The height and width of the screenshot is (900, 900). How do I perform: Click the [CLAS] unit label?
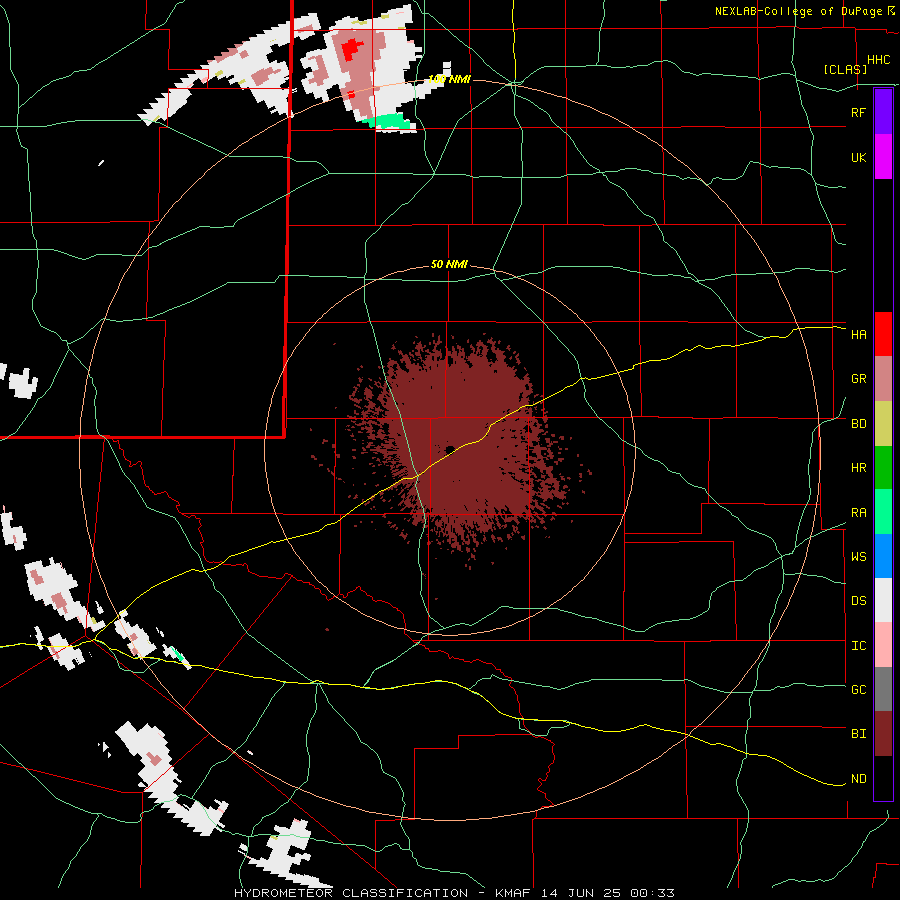point(845,69)
